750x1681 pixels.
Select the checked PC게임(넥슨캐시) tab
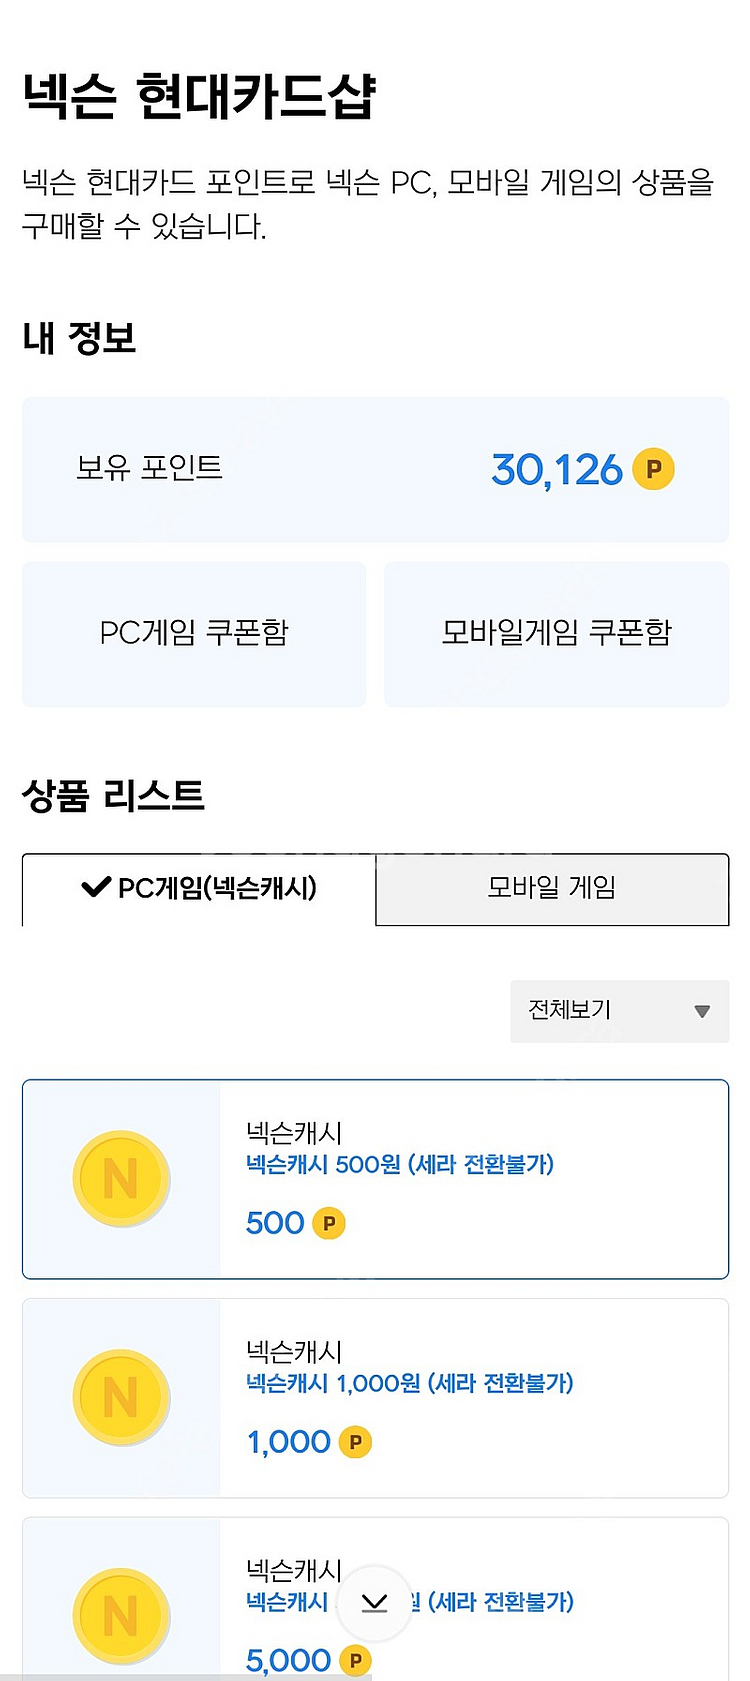[x=199, y=888]
